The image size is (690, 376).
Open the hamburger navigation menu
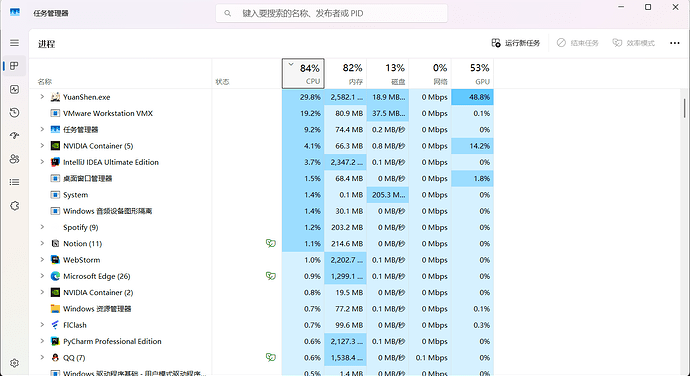click(15, 43)
